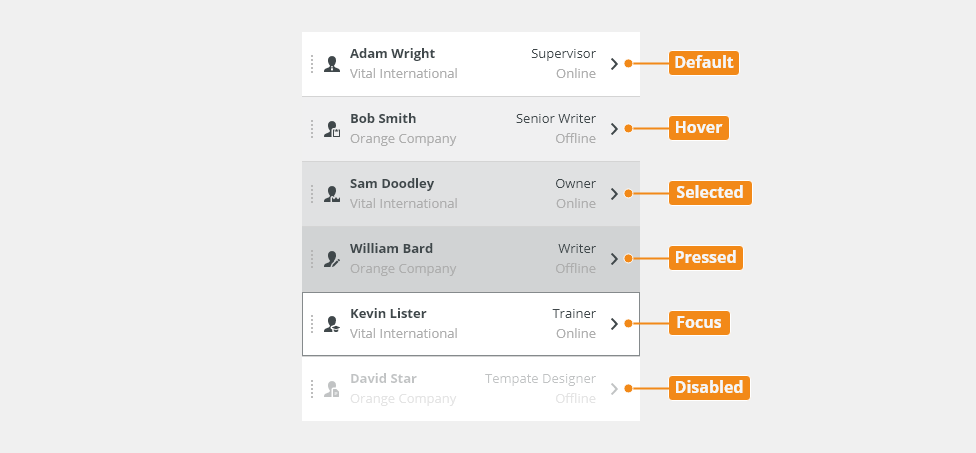Click Sam Doodley's owner user icon

click(332, 194)
